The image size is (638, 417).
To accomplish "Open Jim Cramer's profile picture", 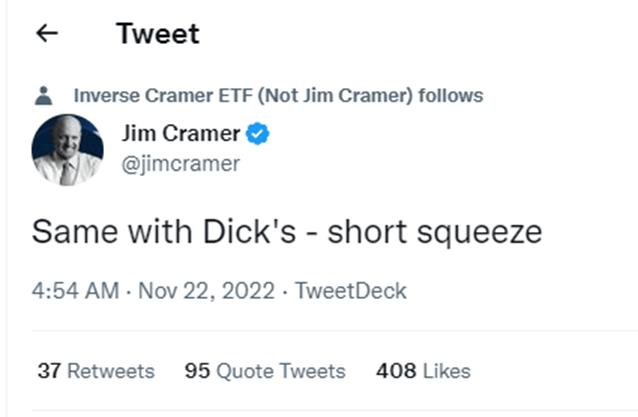I will (67, 149).
